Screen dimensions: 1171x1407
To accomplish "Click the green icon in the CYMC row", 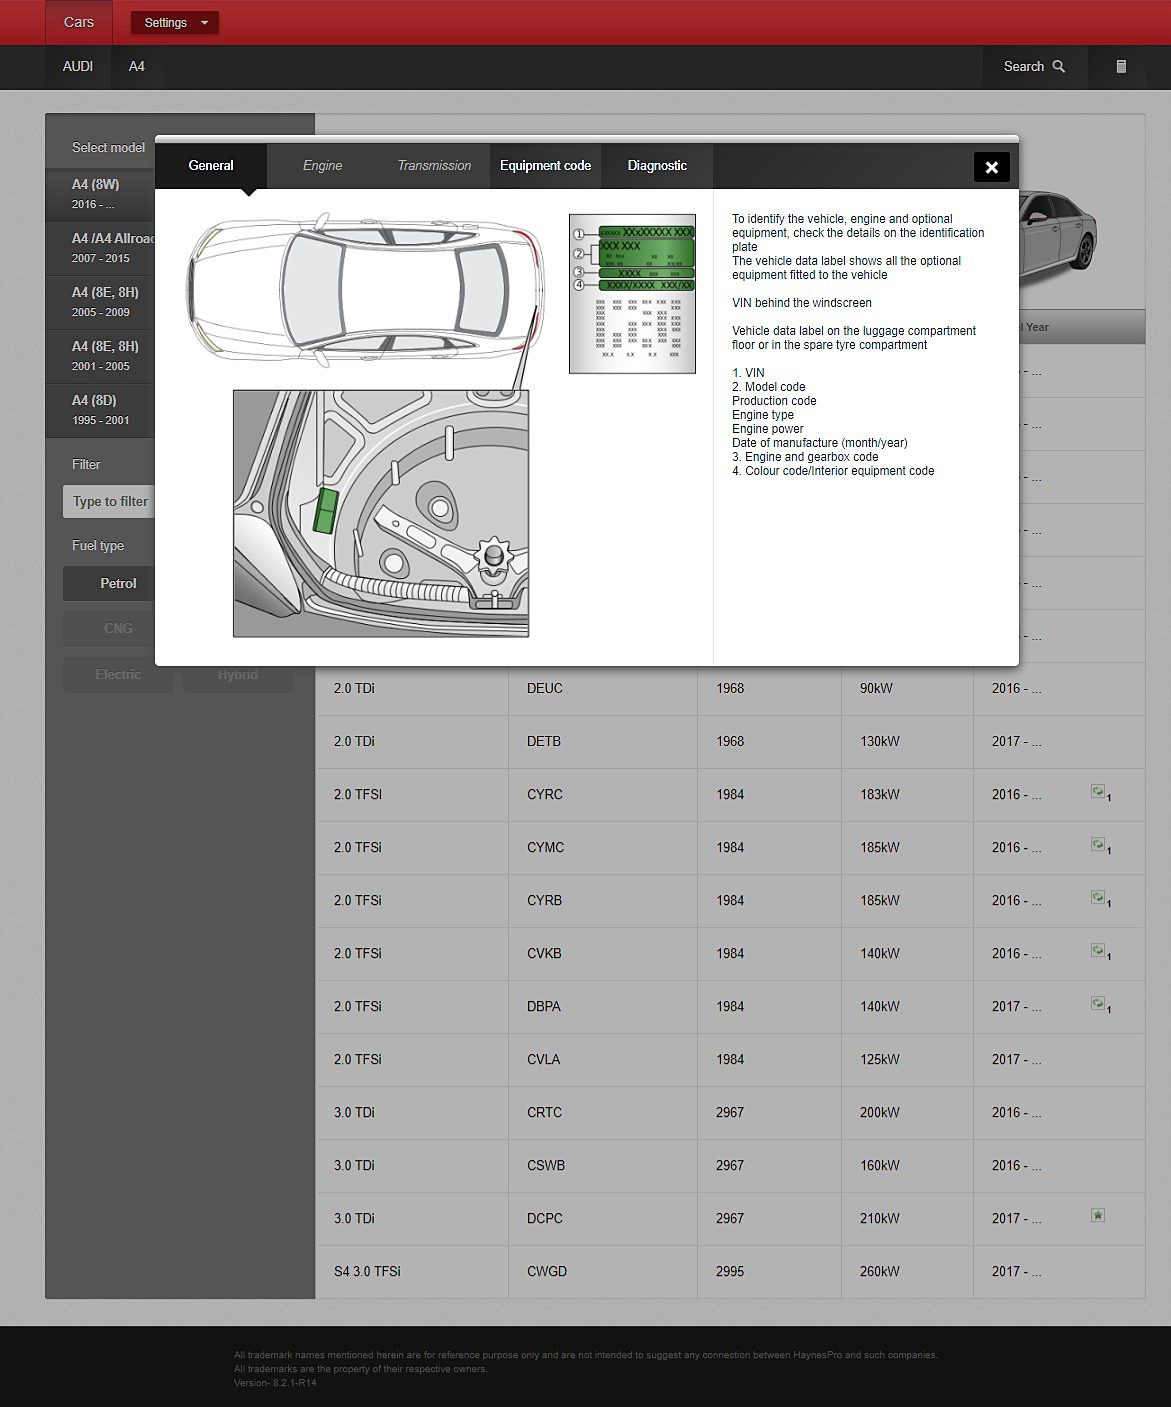I will 1098,845.
